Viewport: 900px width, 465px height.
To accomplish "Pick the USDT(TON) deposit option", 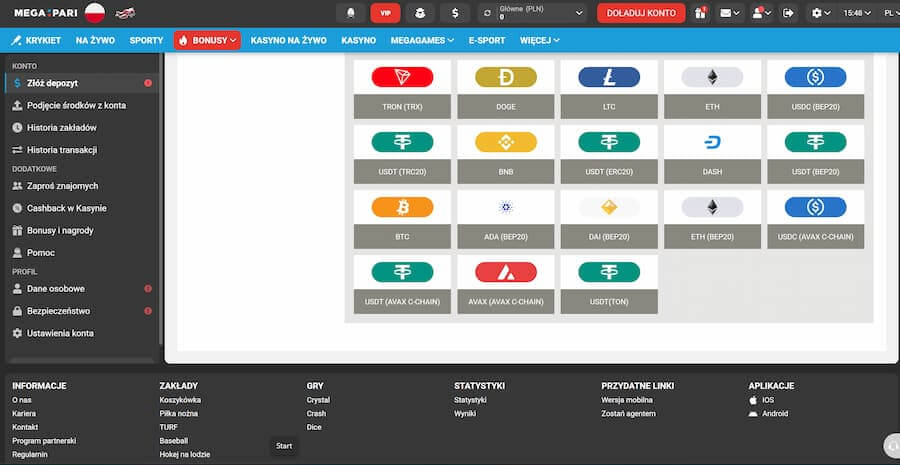I will coord(609,284).
